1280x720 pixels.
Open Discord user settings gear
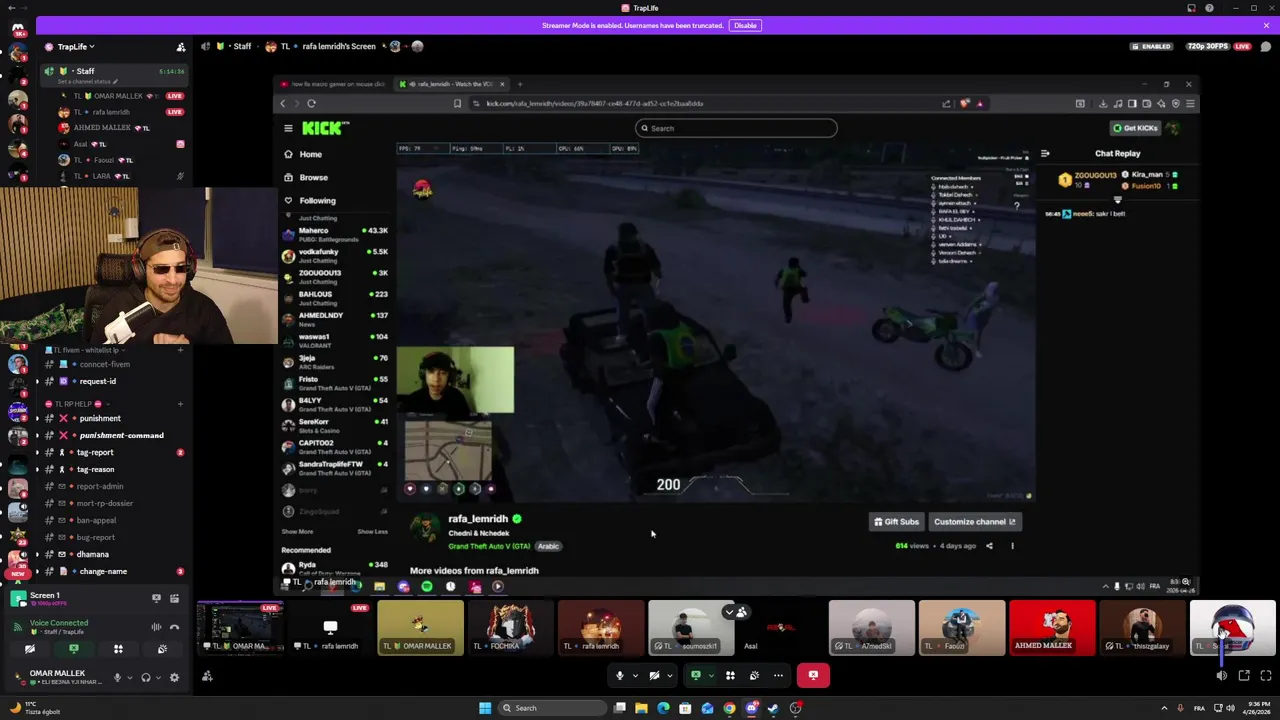point(174,677)
